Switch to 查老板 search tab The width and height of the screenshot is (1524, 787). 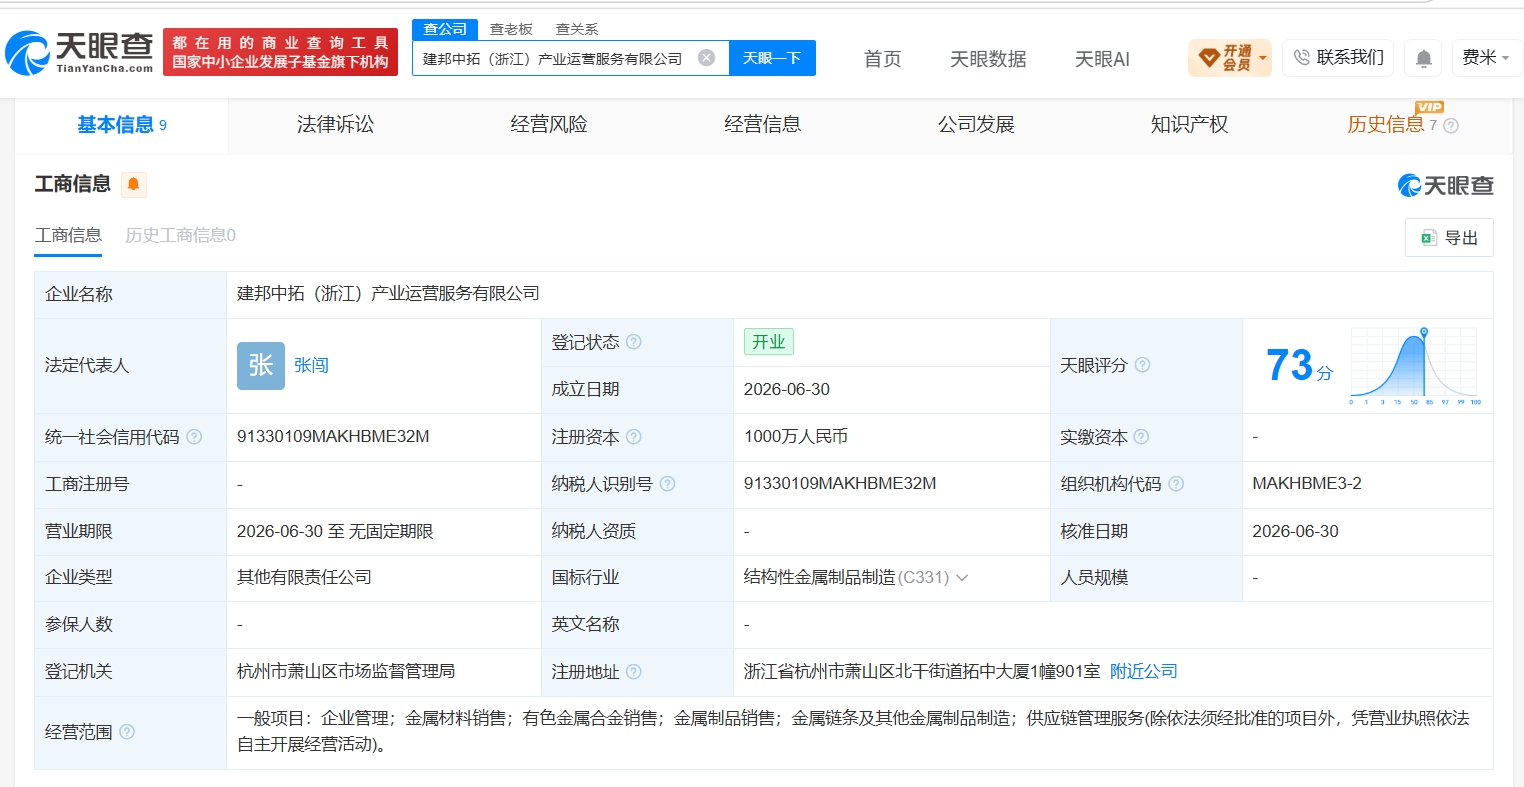[x=511, y=29]
